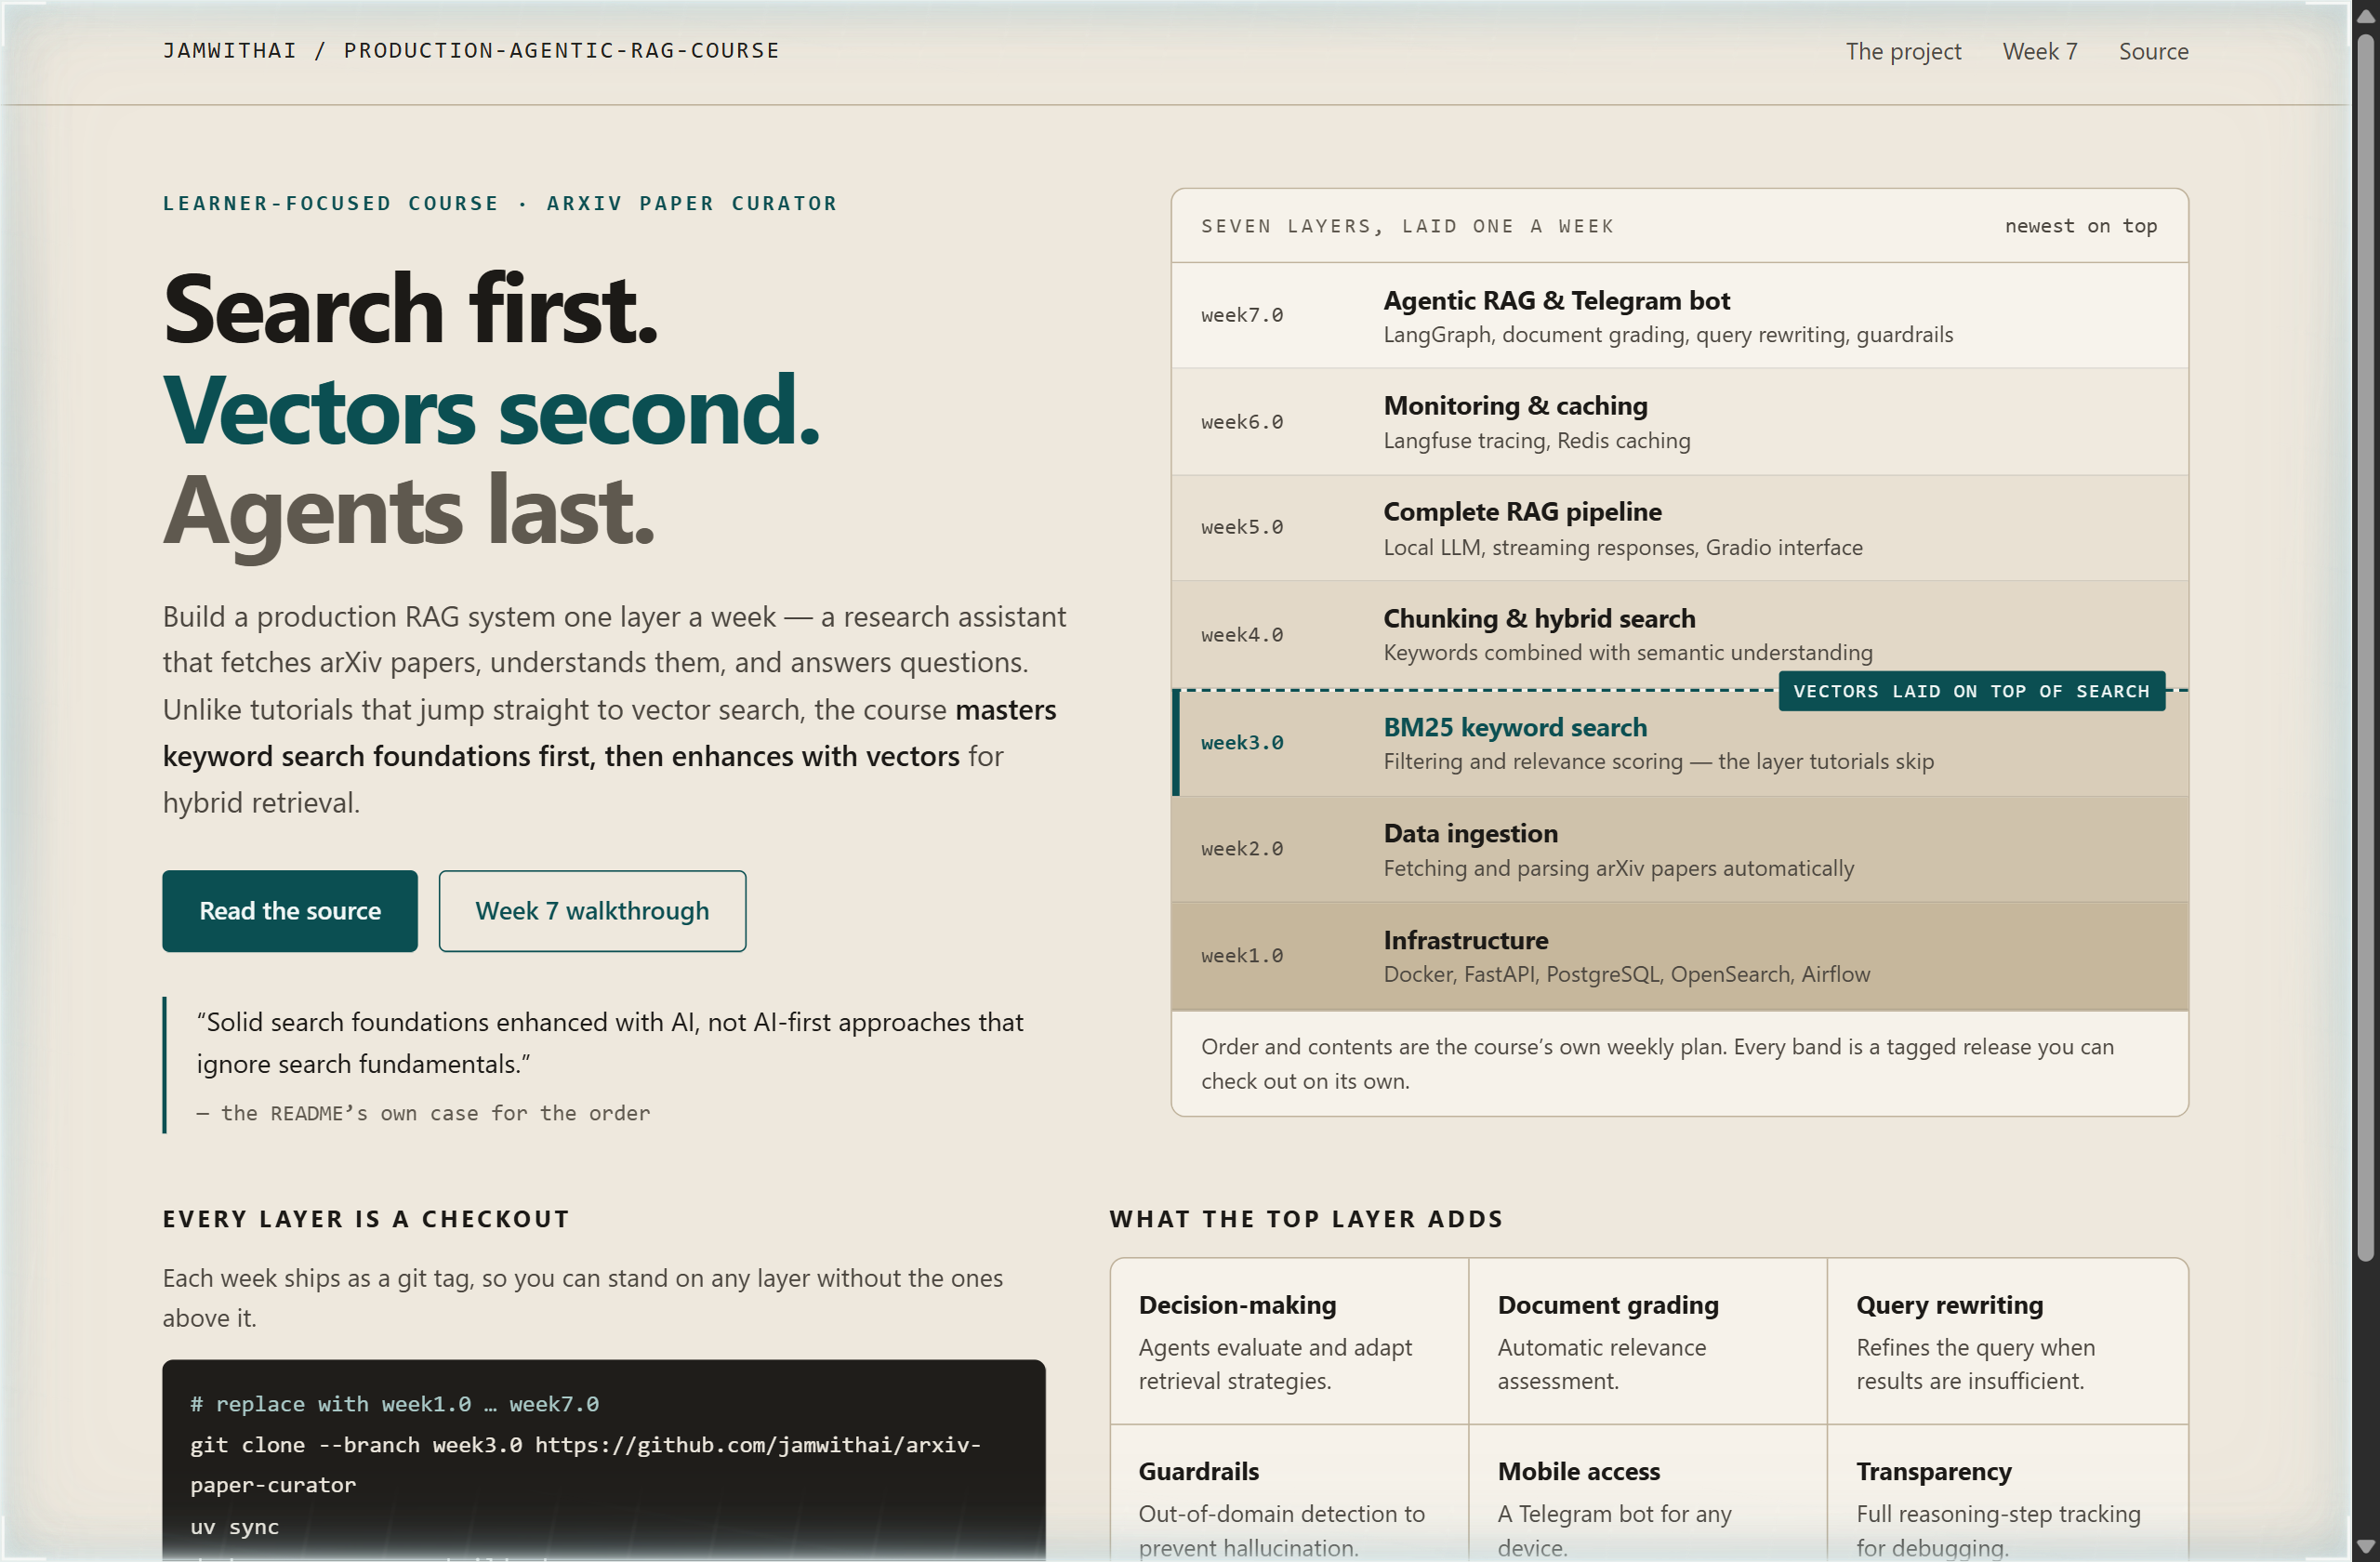Screen dimensions: 2380x1562
Task: Click the scrollbar down arrow
Action: click(2365, 1547)
